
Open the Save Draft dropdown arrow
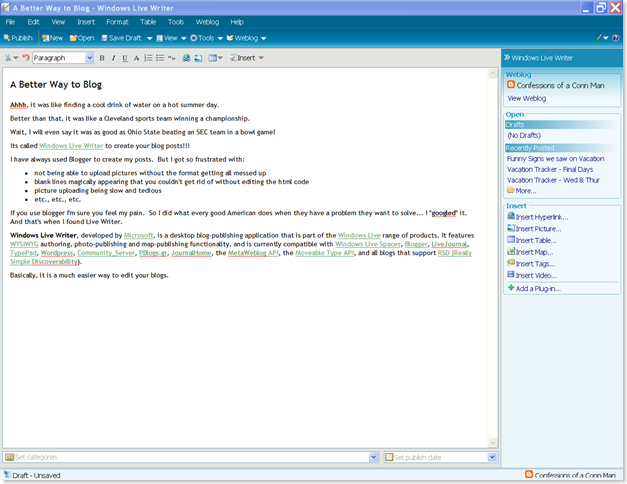[150, 38]
